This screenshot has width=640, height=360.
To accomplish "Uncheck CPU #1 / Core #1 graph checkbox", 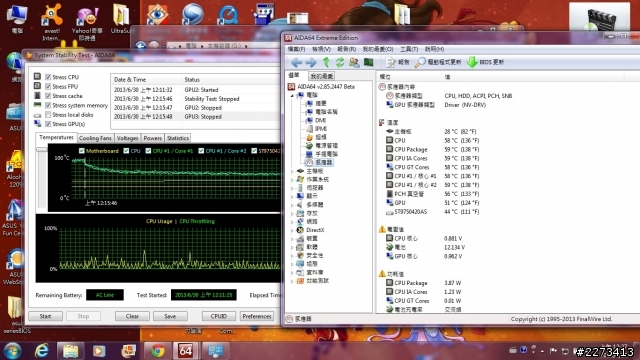I will (148, 151).
